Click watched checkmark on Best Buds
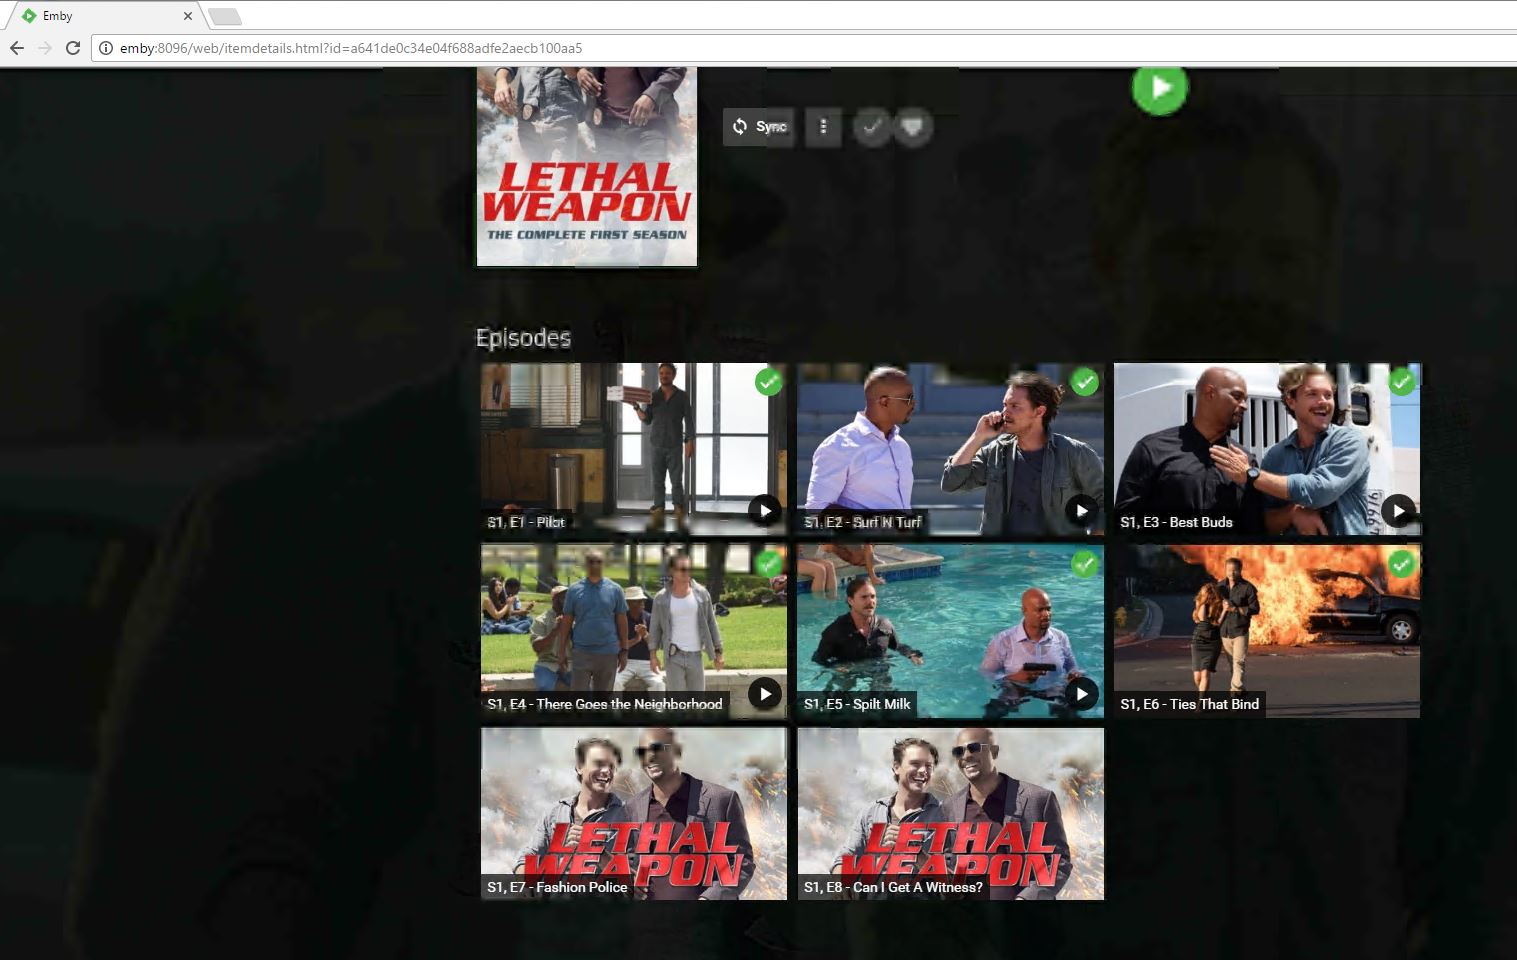 point(1402,381)
